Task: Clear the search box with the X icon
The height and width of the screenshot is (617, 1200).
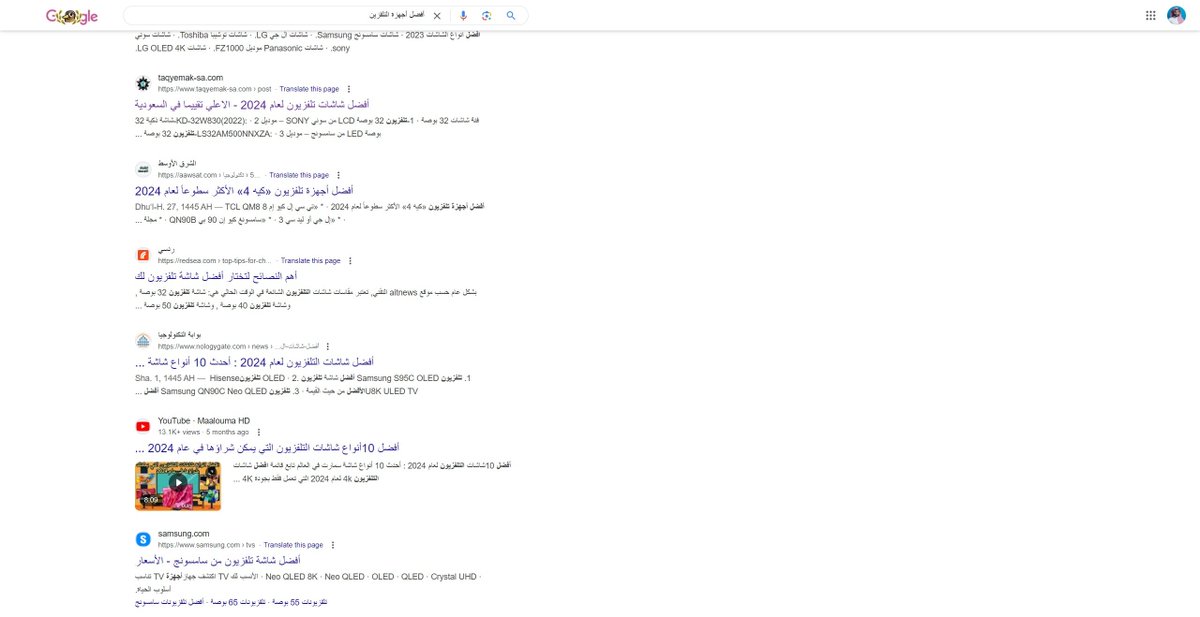Action: click(x=437, y=16)
